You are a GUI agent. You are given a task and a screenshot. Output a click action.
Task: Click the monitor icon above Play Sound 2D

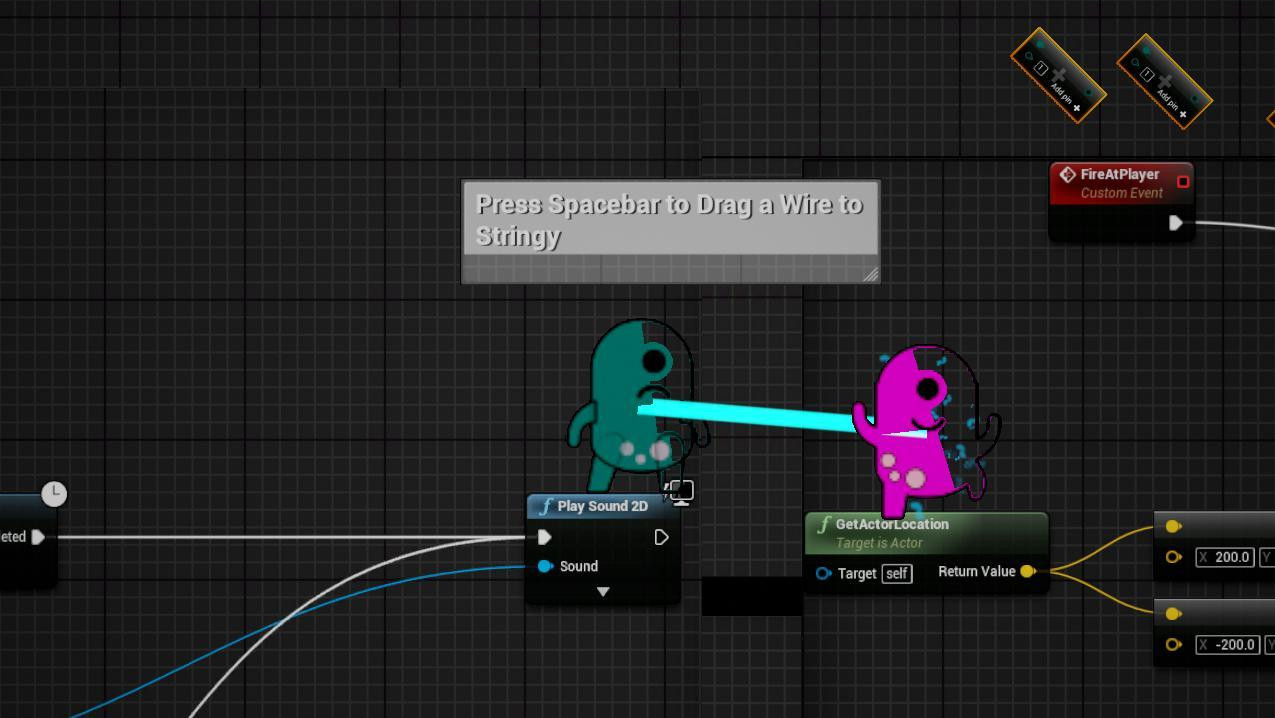click(x=681, y=491)
